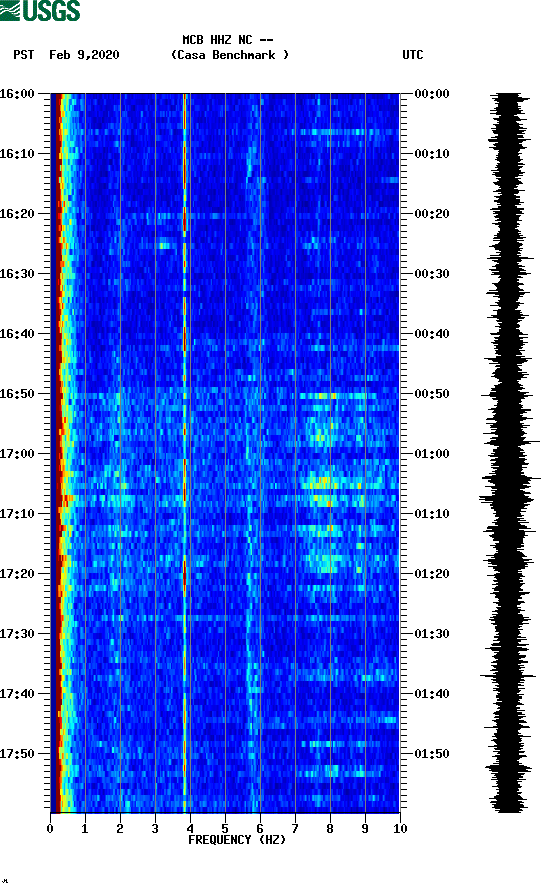The width and height of the screenshot is (552, 892).
Task: Click the 16:20 PST time label
Action: coord(17,213)
